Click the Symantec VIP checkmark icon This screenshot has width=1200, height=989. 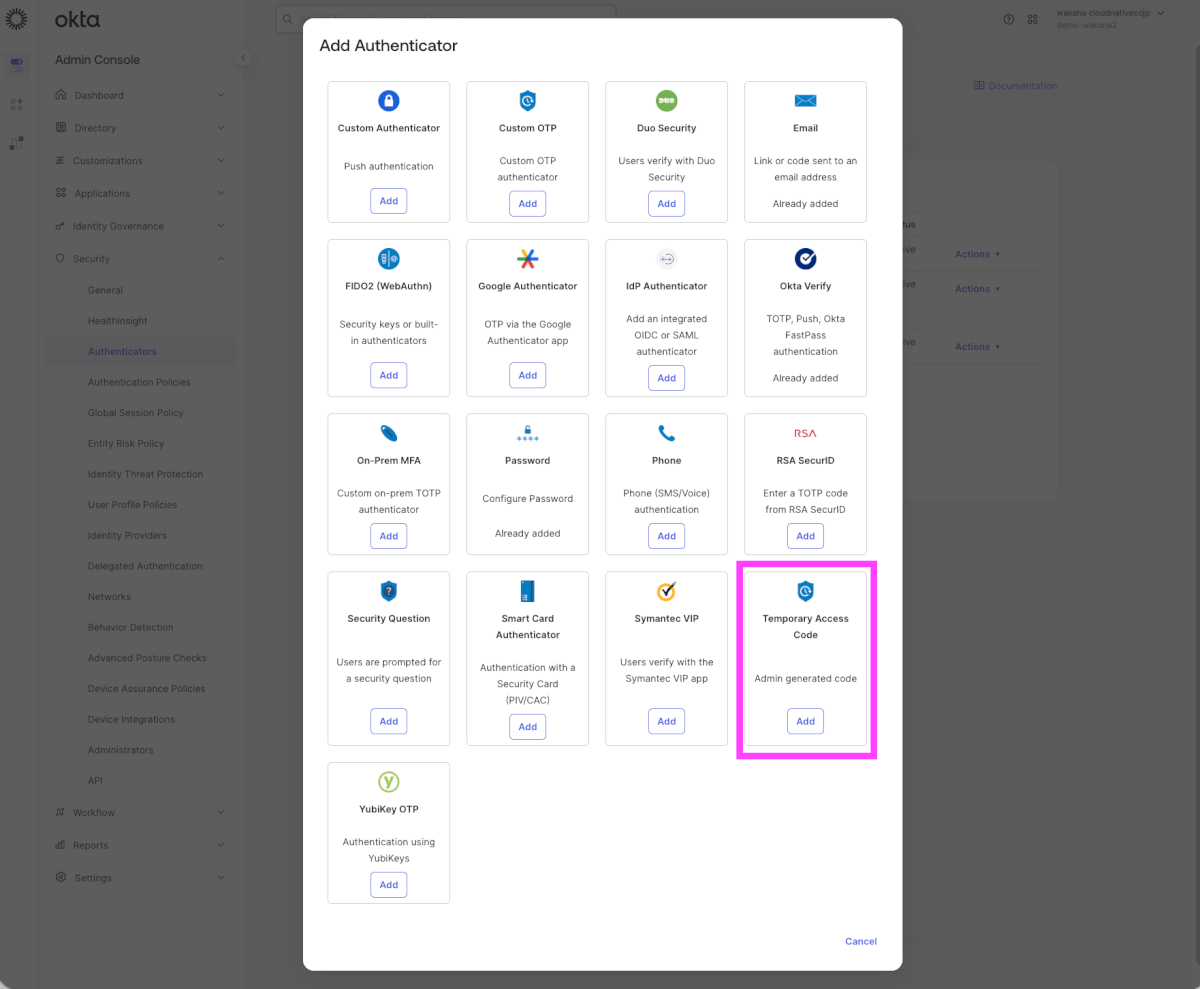(666, 591)
